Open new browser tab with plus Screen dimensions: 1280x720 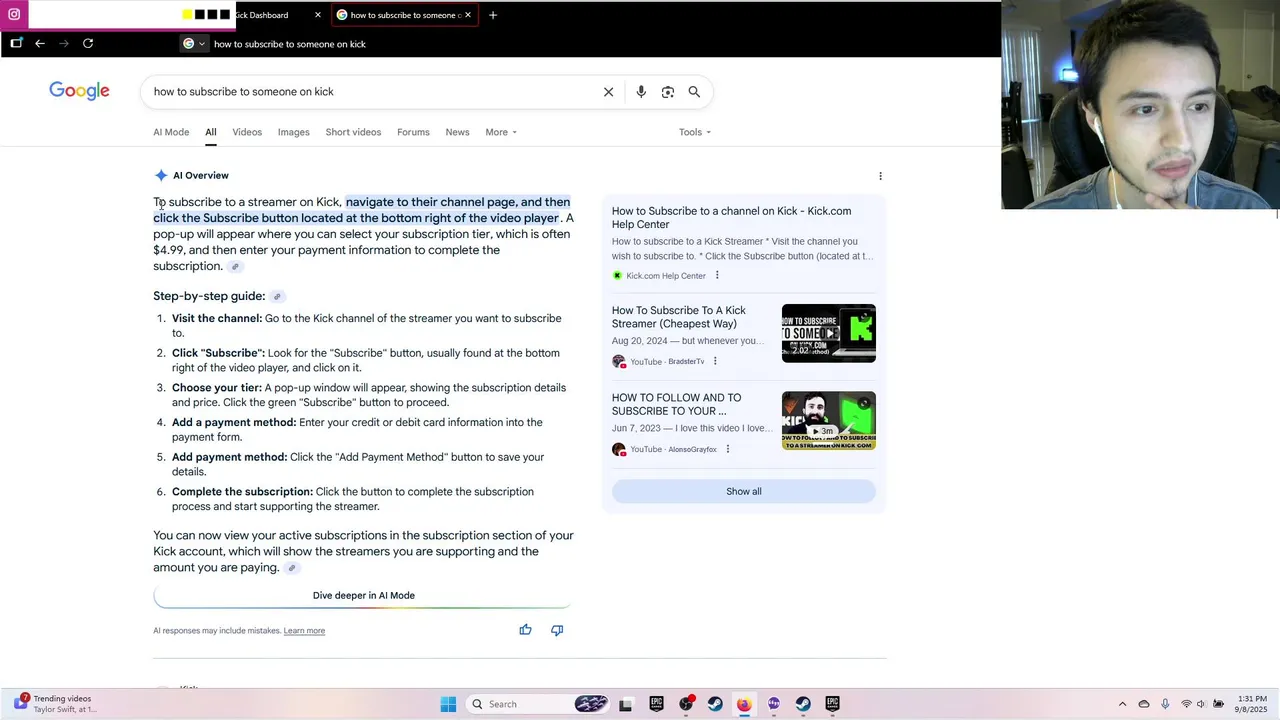[x=493, y=15]
